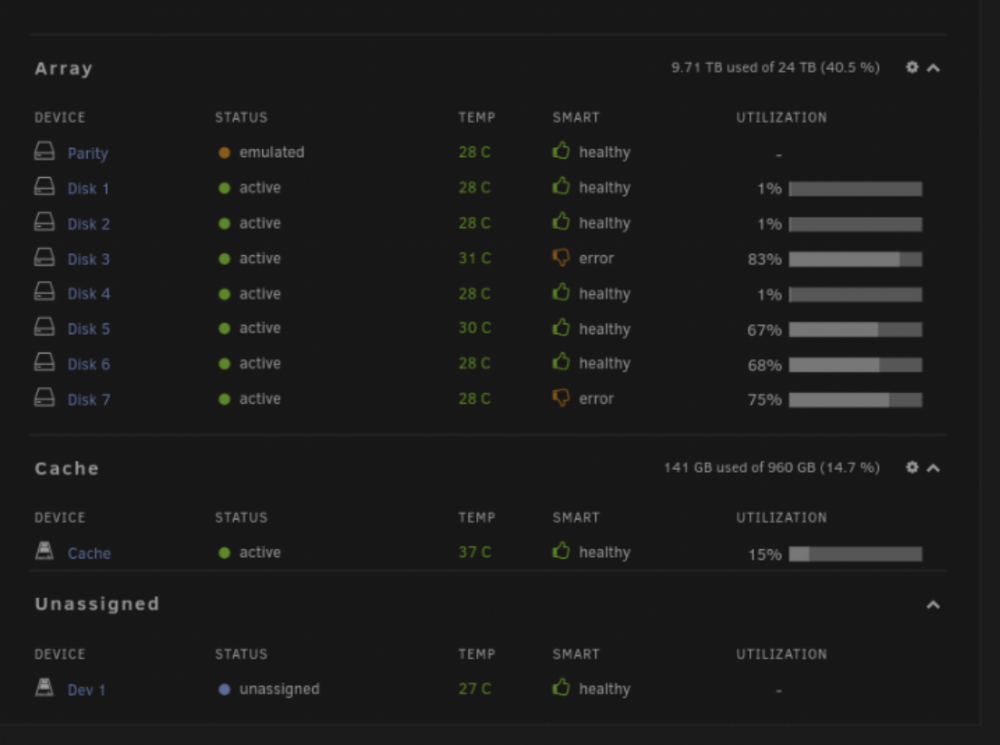Click the Cache SMART thumbs-up icon
This screenshot has width=1000, height=745.
561,551
